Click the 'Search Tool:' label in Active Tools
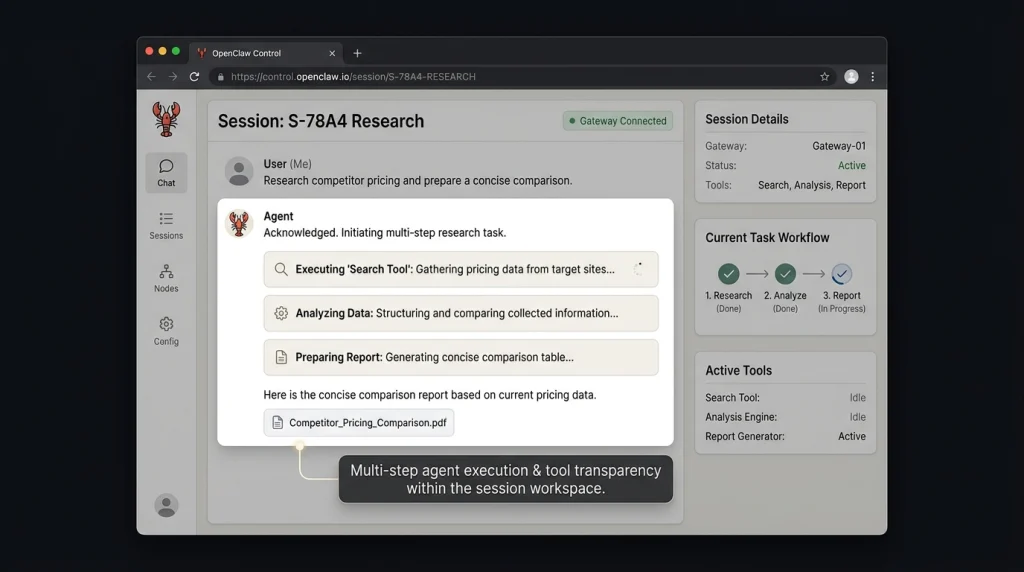 732,398
